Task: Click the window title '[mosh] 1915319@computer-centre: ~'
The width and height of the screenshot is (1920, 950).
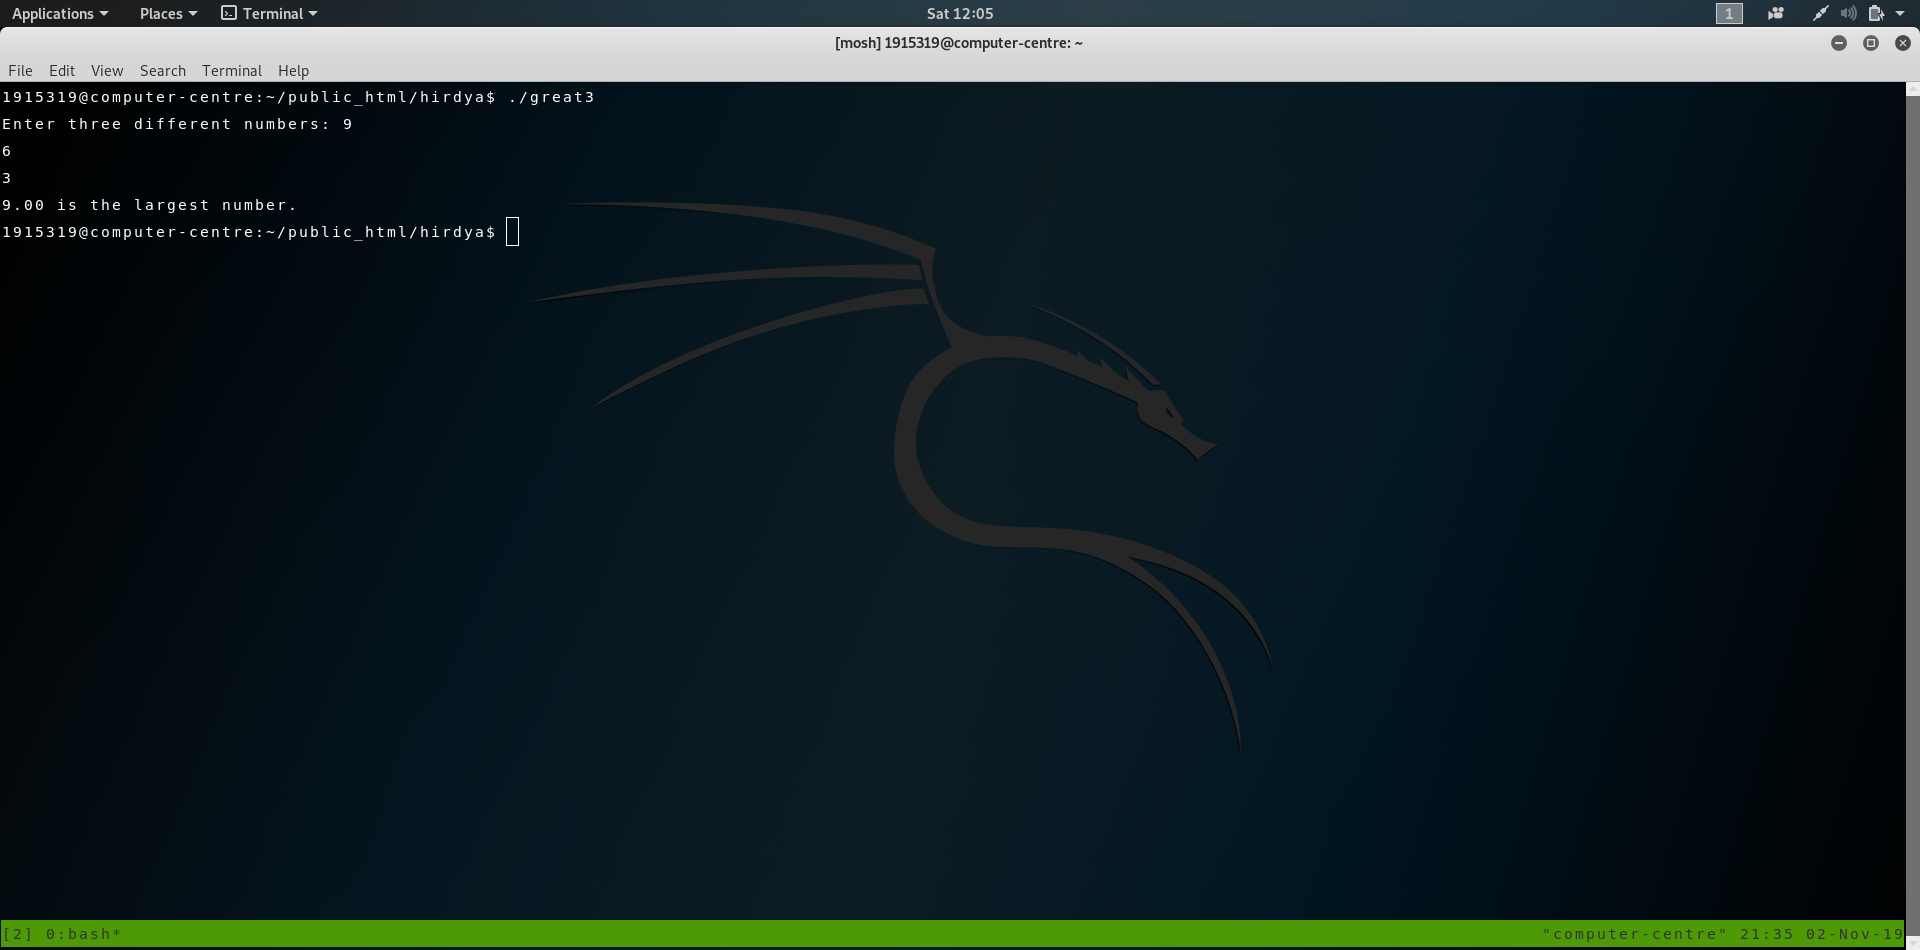Action: 959,43
